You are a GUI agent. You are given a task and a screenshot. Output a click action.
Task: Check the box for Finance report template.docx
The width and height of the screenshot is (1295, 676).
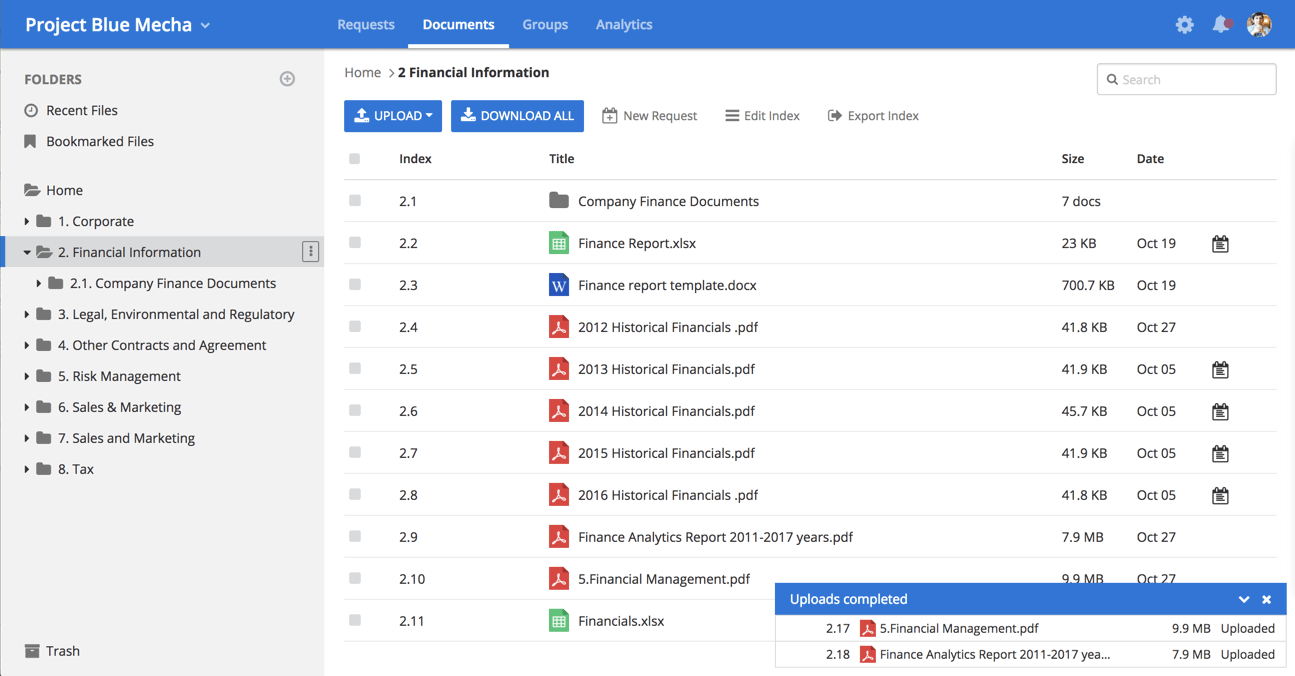pos(355,285)
